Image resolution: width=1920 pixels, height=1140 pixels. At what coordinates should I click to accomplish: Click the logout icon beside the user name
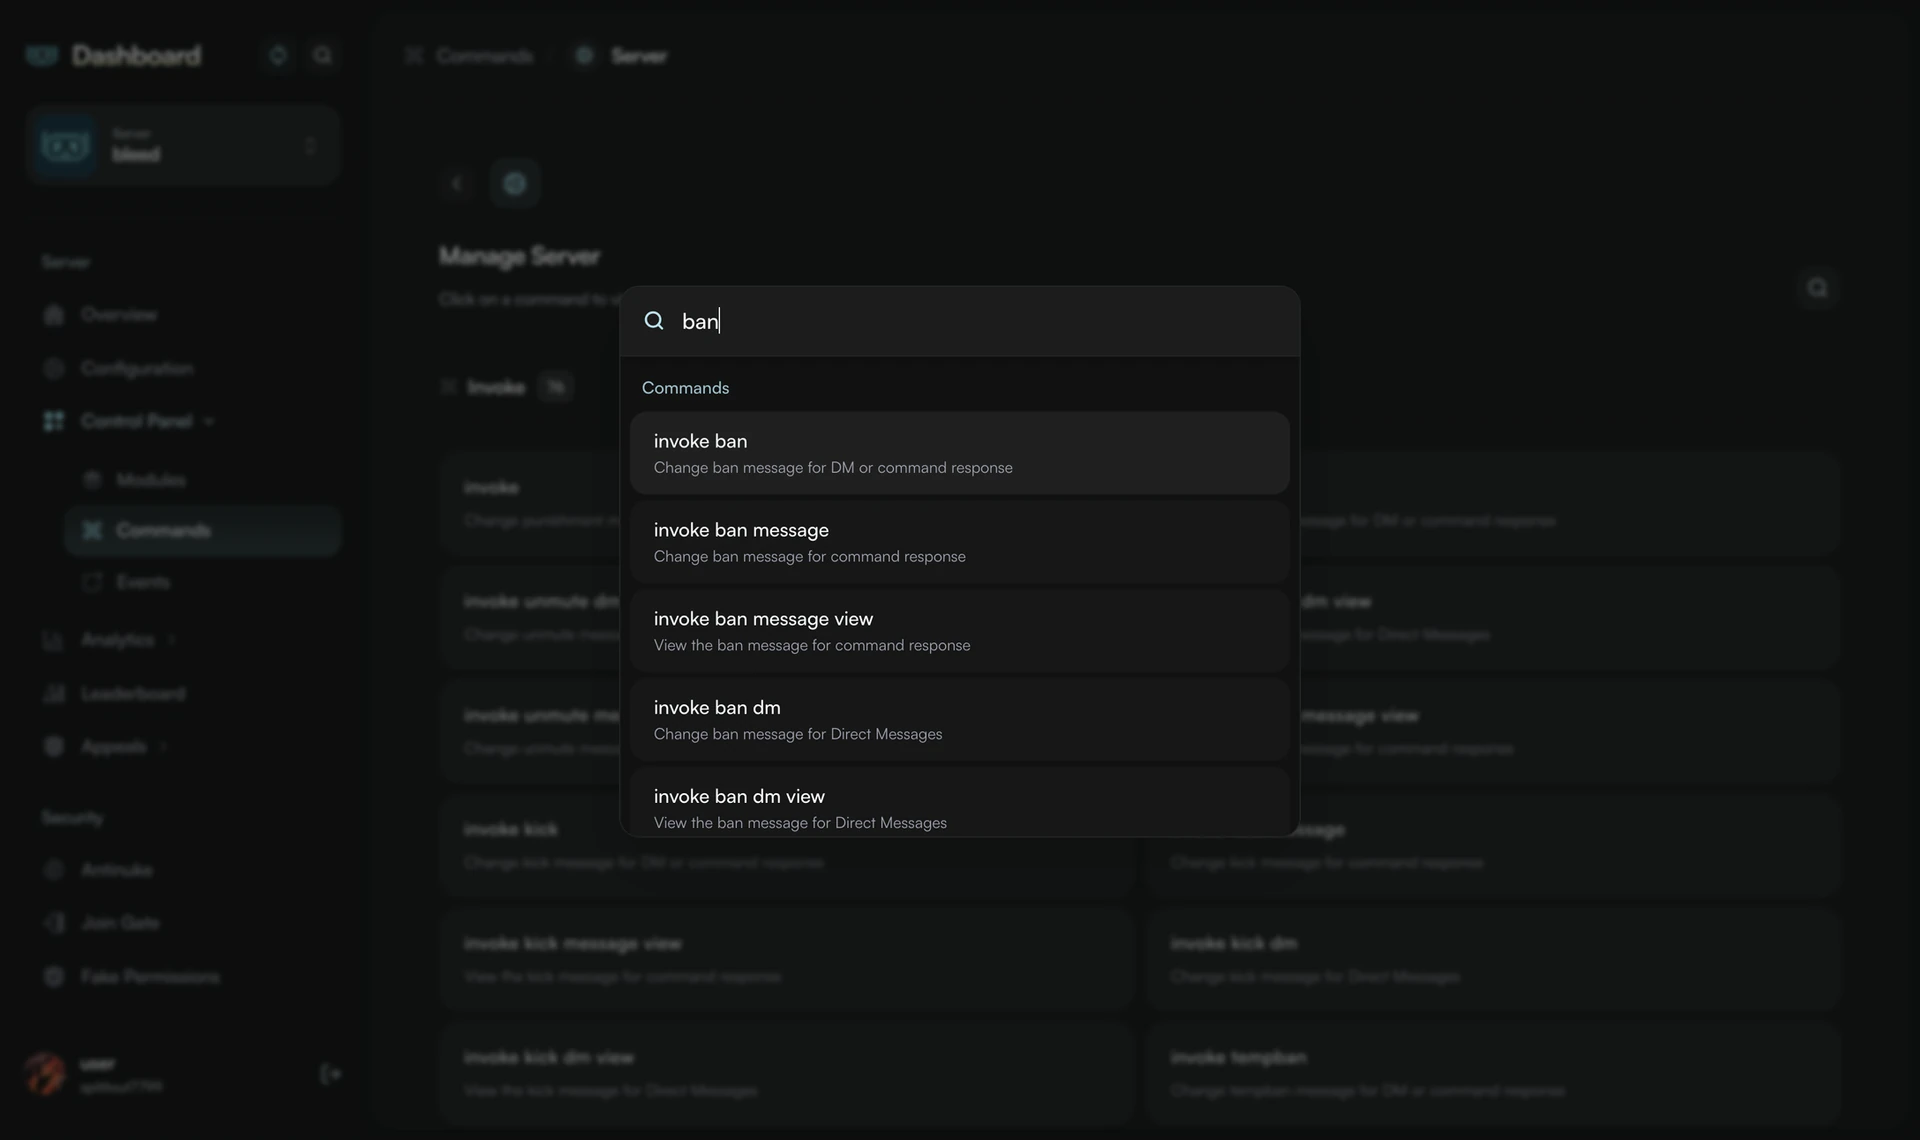click(x=330, y=1074)
